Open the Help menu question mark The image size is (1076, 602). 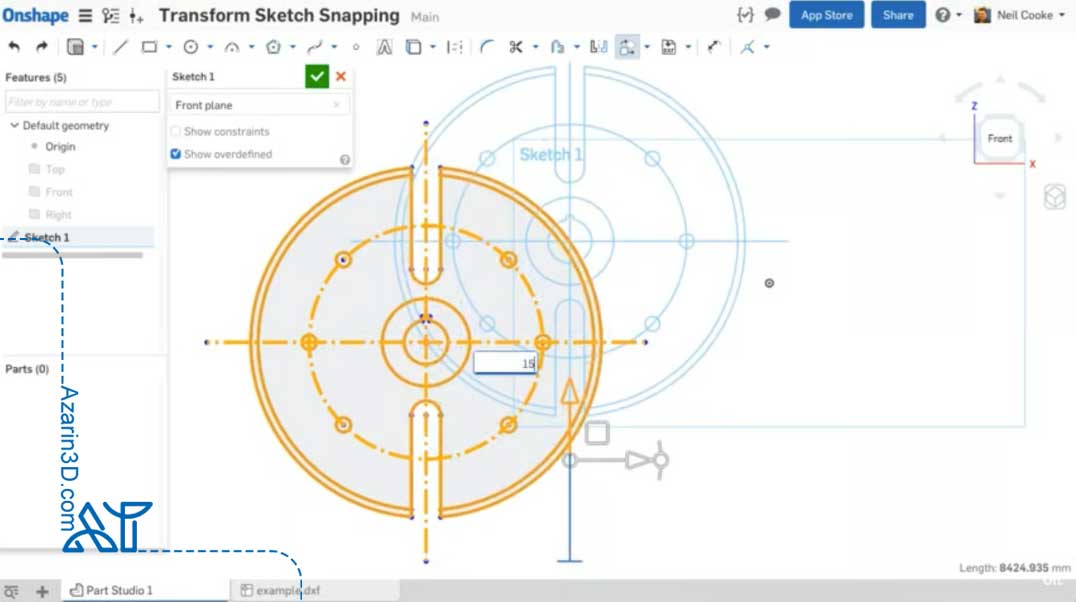(944, 15)
